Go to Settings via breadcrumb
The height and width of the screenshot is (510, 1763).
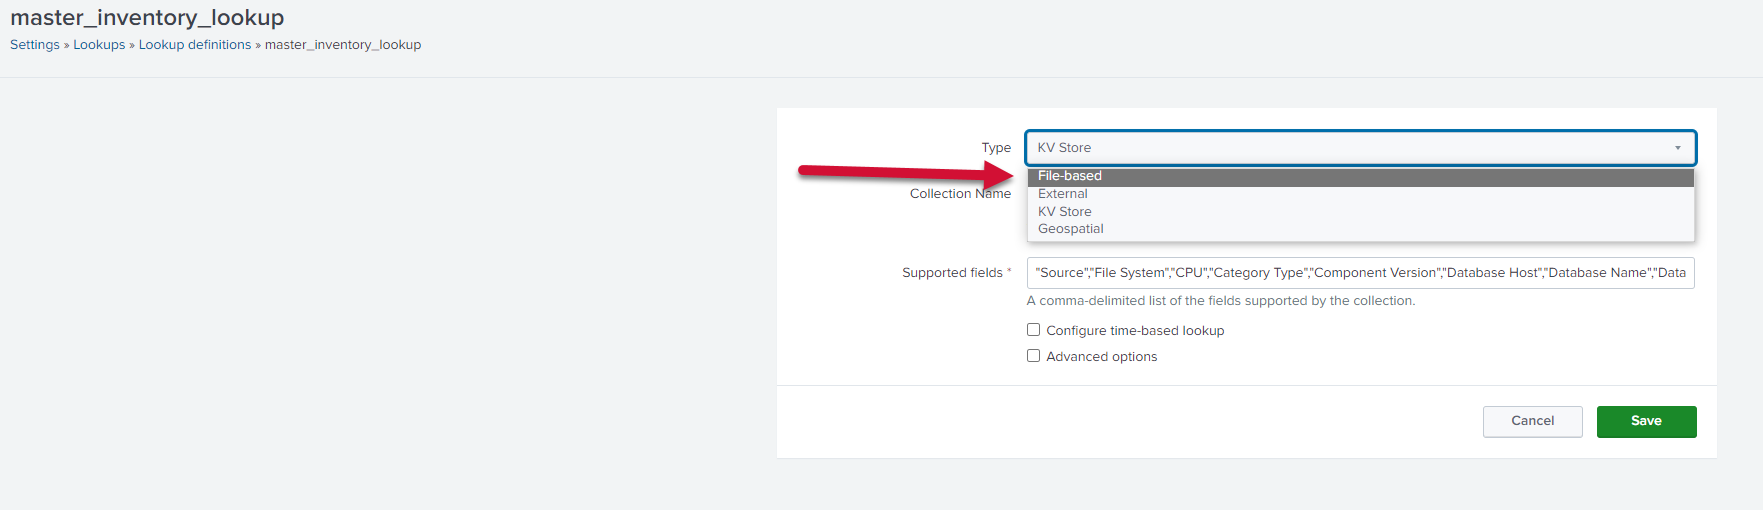35,45
